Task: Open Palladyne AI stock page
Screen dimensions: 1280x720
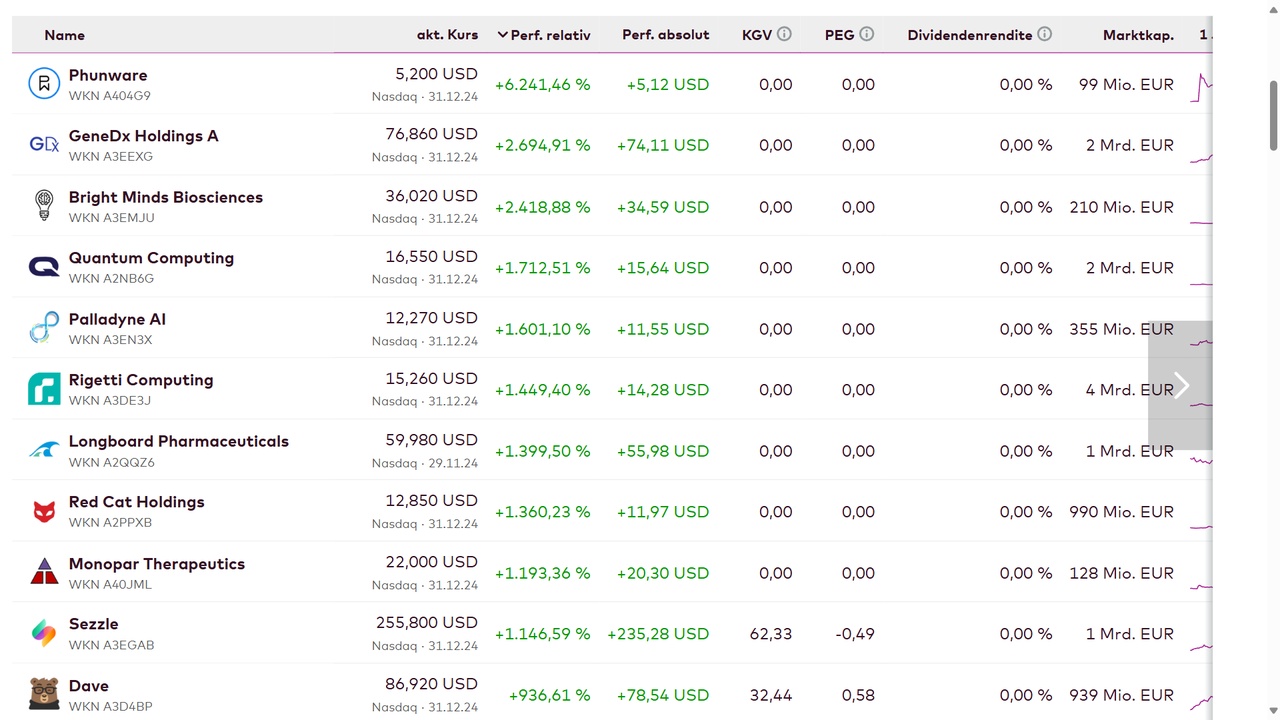Action: point(117,319)
